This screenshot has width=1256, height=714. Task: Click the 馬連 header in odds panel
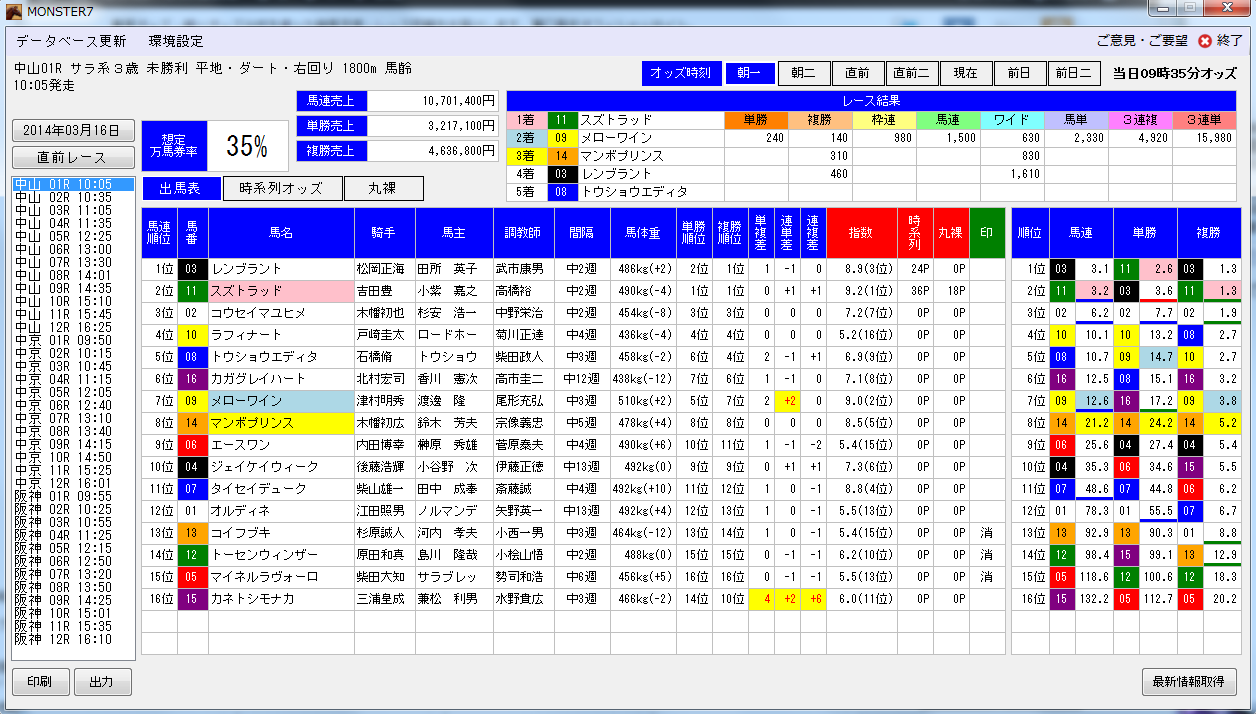pyautogui.click(x=1080, y=232)
